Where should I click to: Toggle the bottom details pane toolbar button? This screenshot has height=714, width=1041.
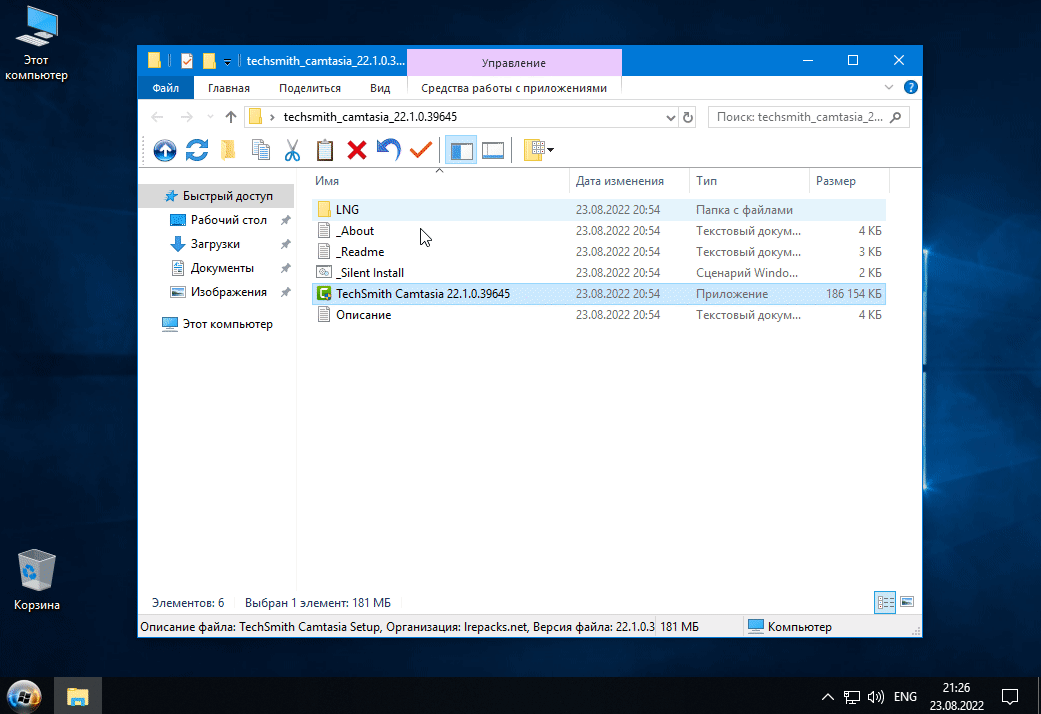(493, 150)
